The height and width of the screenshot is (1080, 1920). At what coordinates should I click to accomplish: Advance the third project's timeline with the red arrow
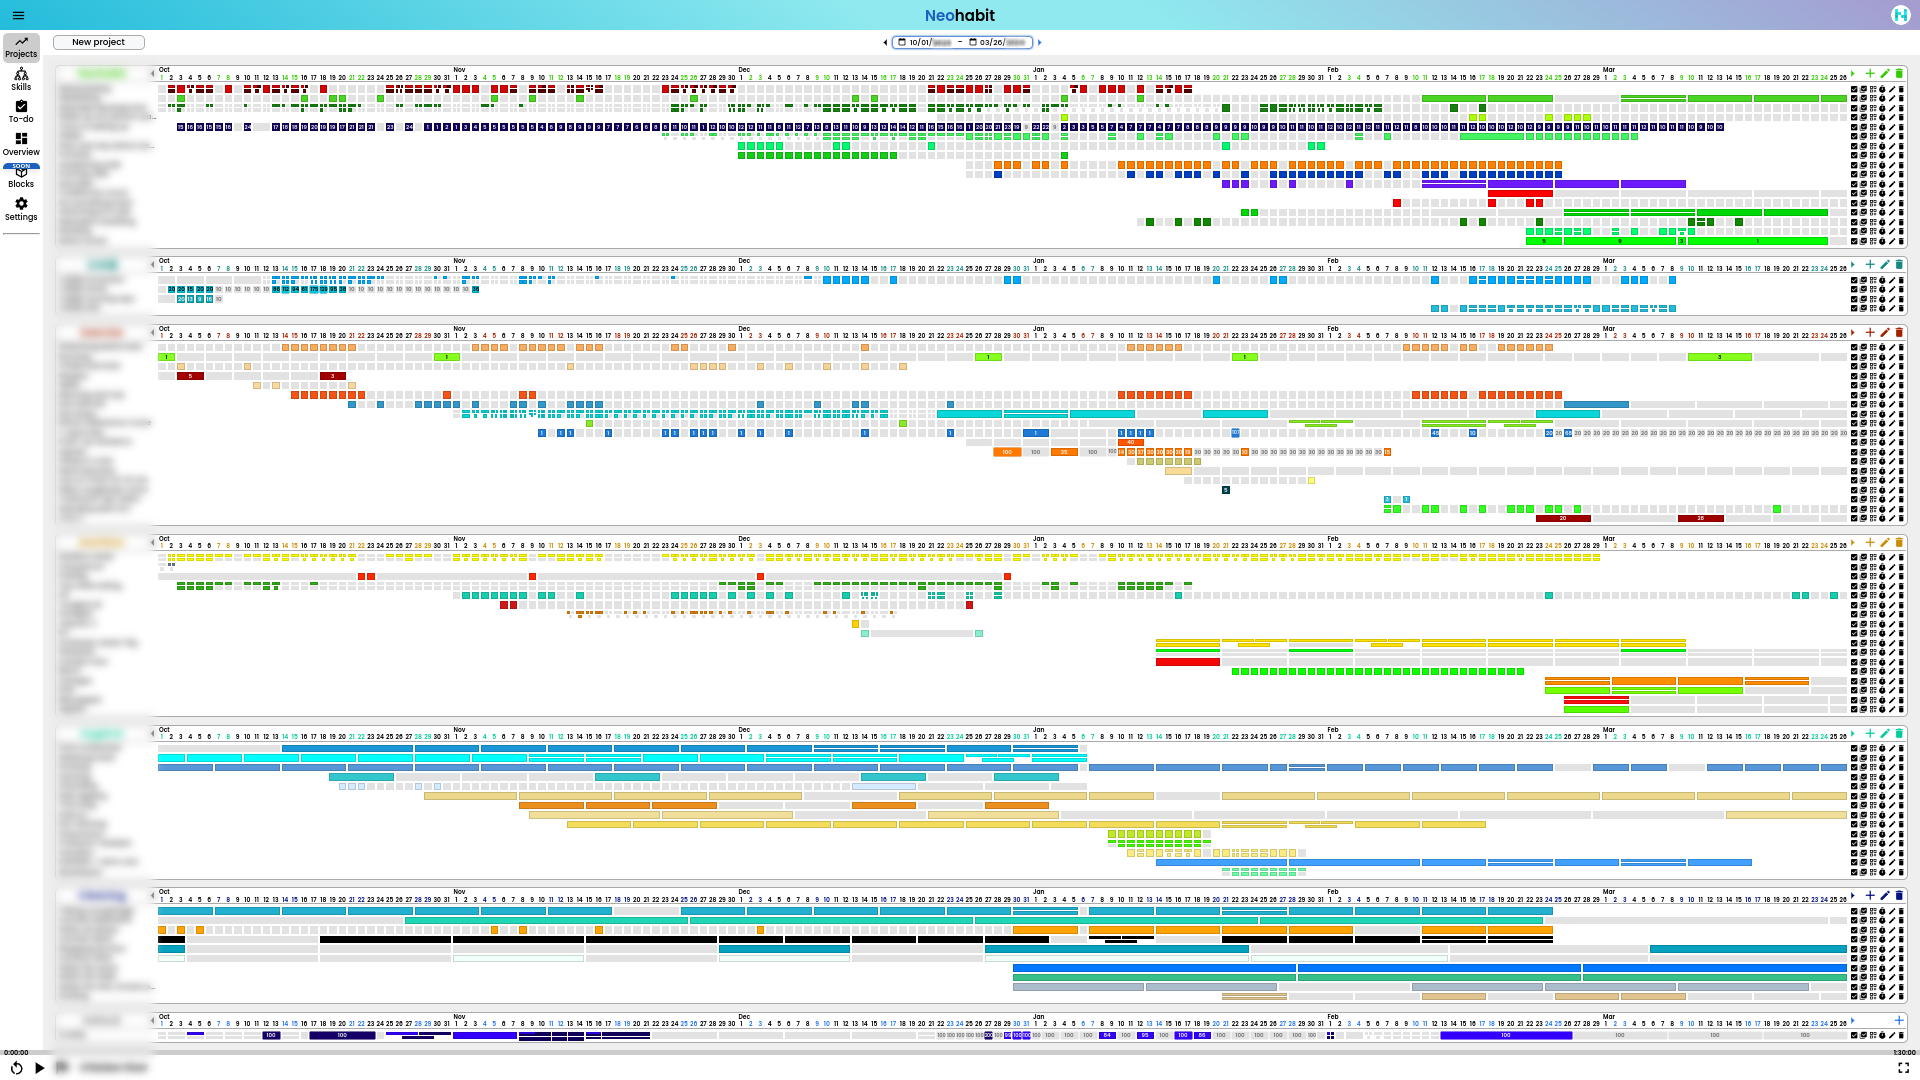pos(1853,332)
